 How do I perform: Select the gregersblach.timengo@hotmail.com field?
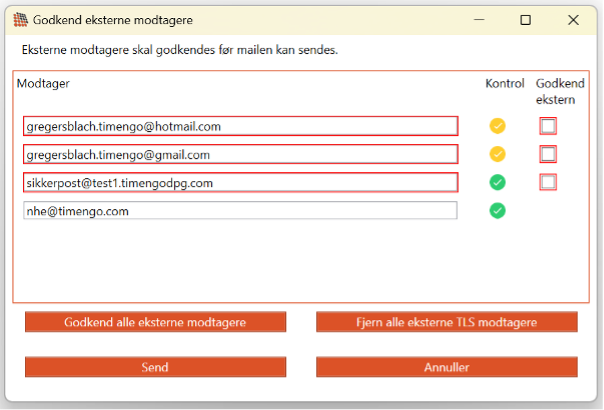click(x=240, y=126)
